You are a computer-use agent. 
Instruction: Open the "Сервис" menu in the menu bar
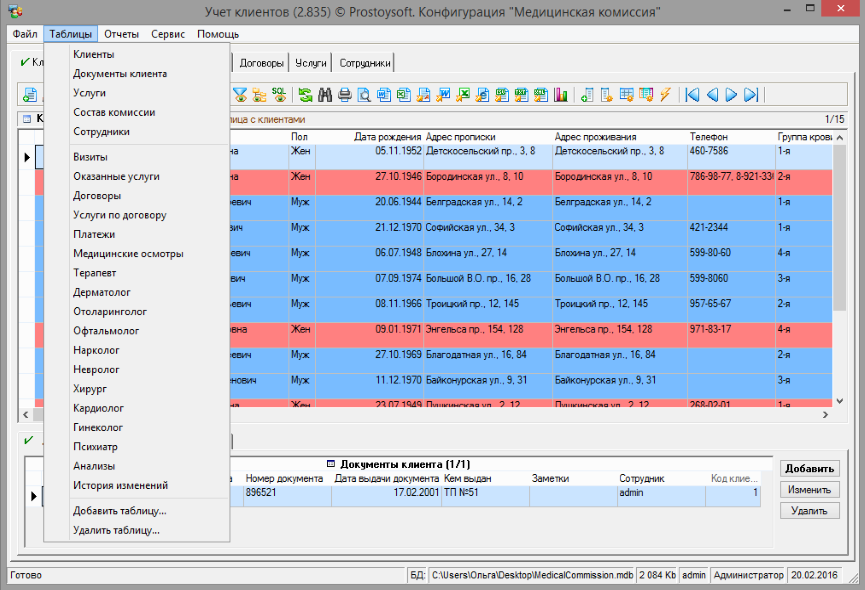(x=168, y=34)
